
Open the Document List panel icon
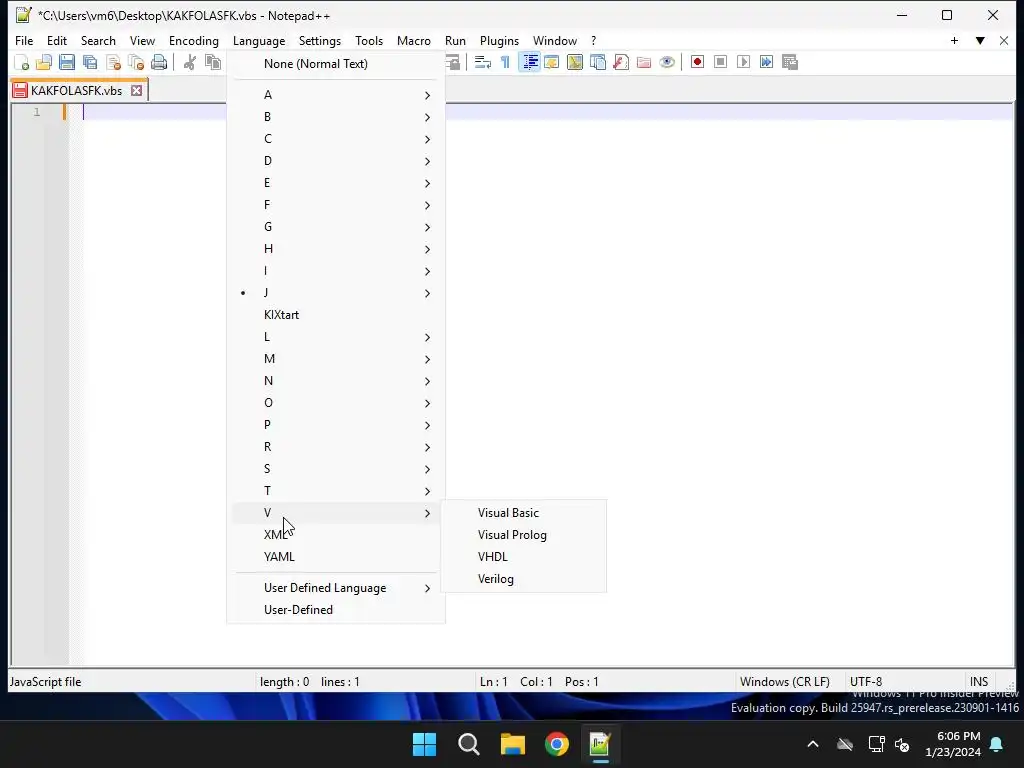pyautogui.click(x=598, y=62)
